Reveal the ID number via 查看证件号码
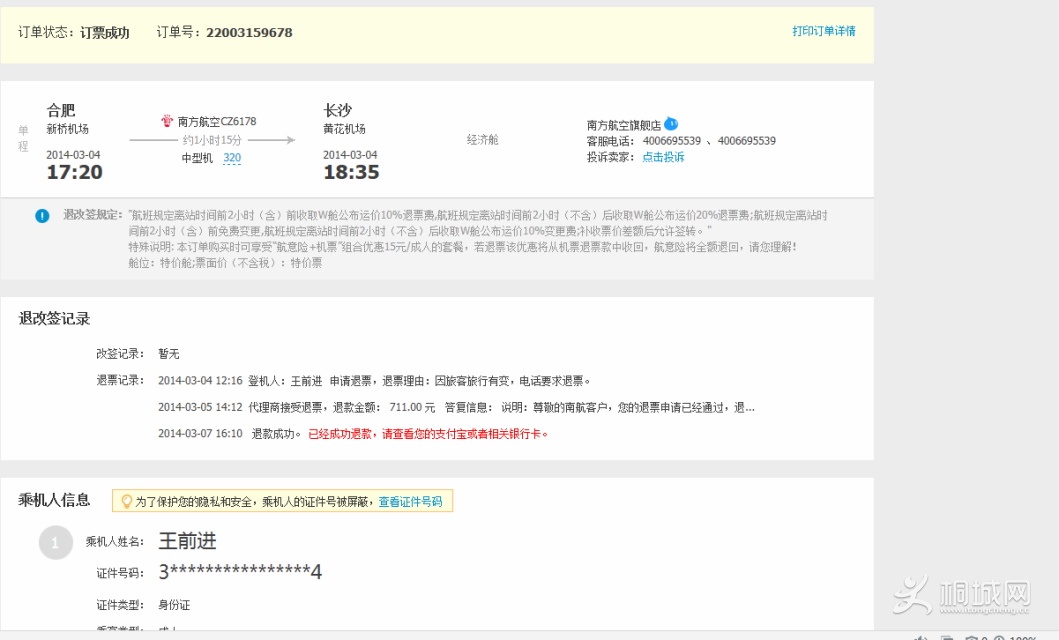This screenshot has height=640, width=1059. click(x=410, y=501)
